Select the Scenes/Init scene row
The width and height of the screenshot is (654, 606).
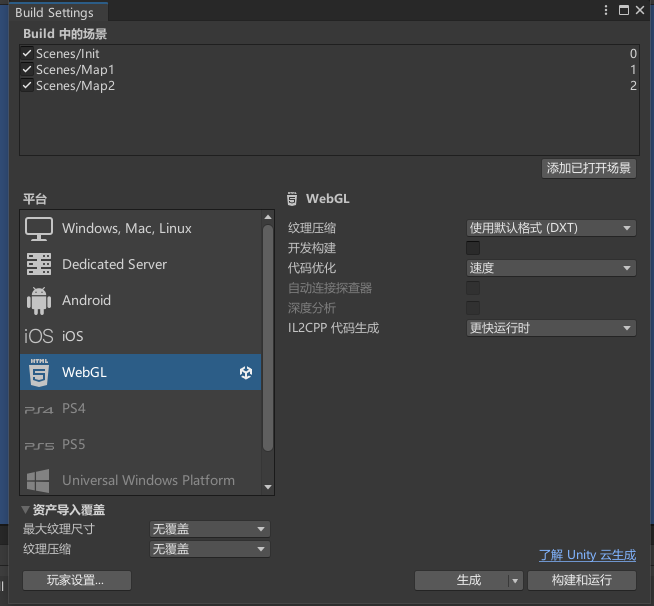pos(330,53)
